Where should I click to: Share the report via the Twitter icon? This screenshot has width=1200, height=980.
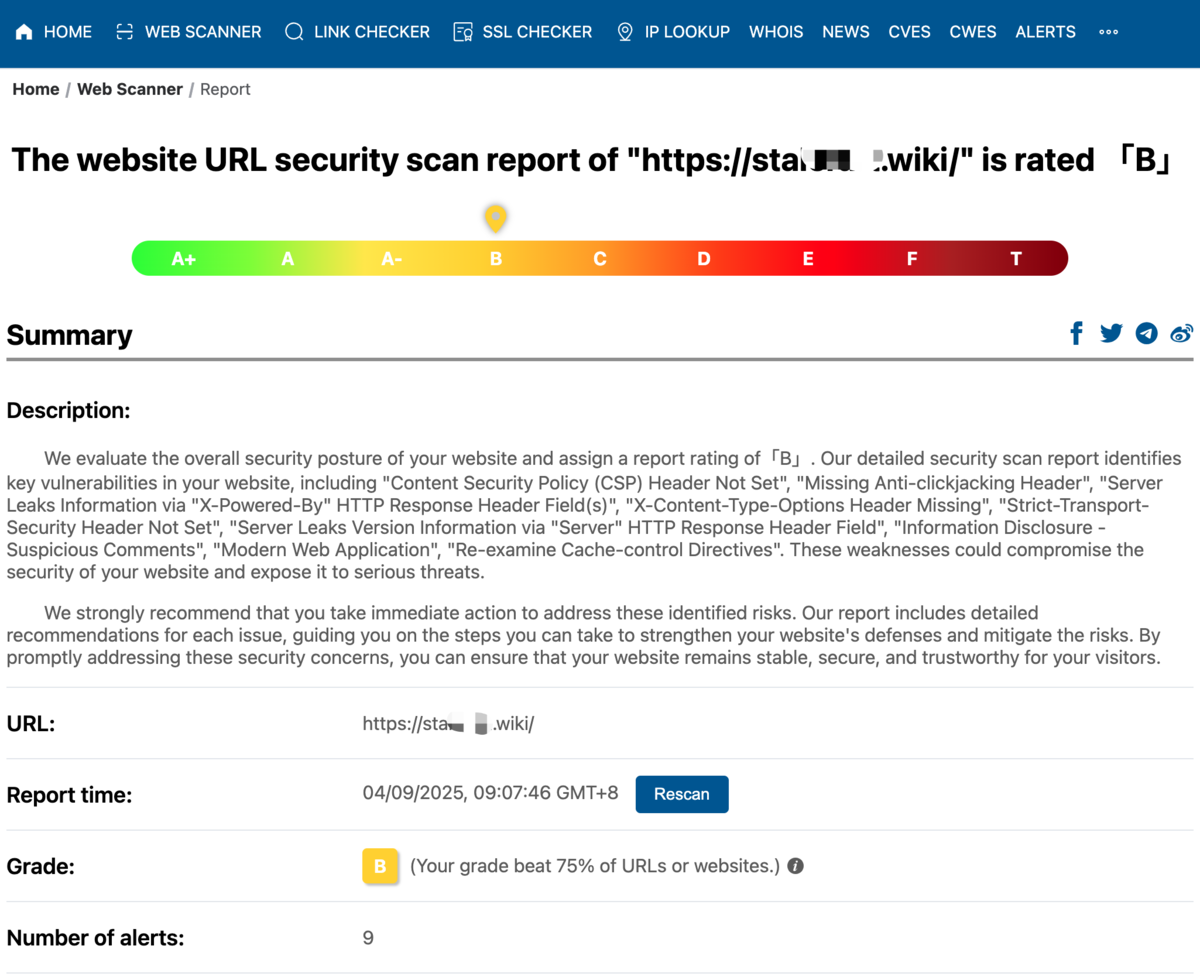1111,333
